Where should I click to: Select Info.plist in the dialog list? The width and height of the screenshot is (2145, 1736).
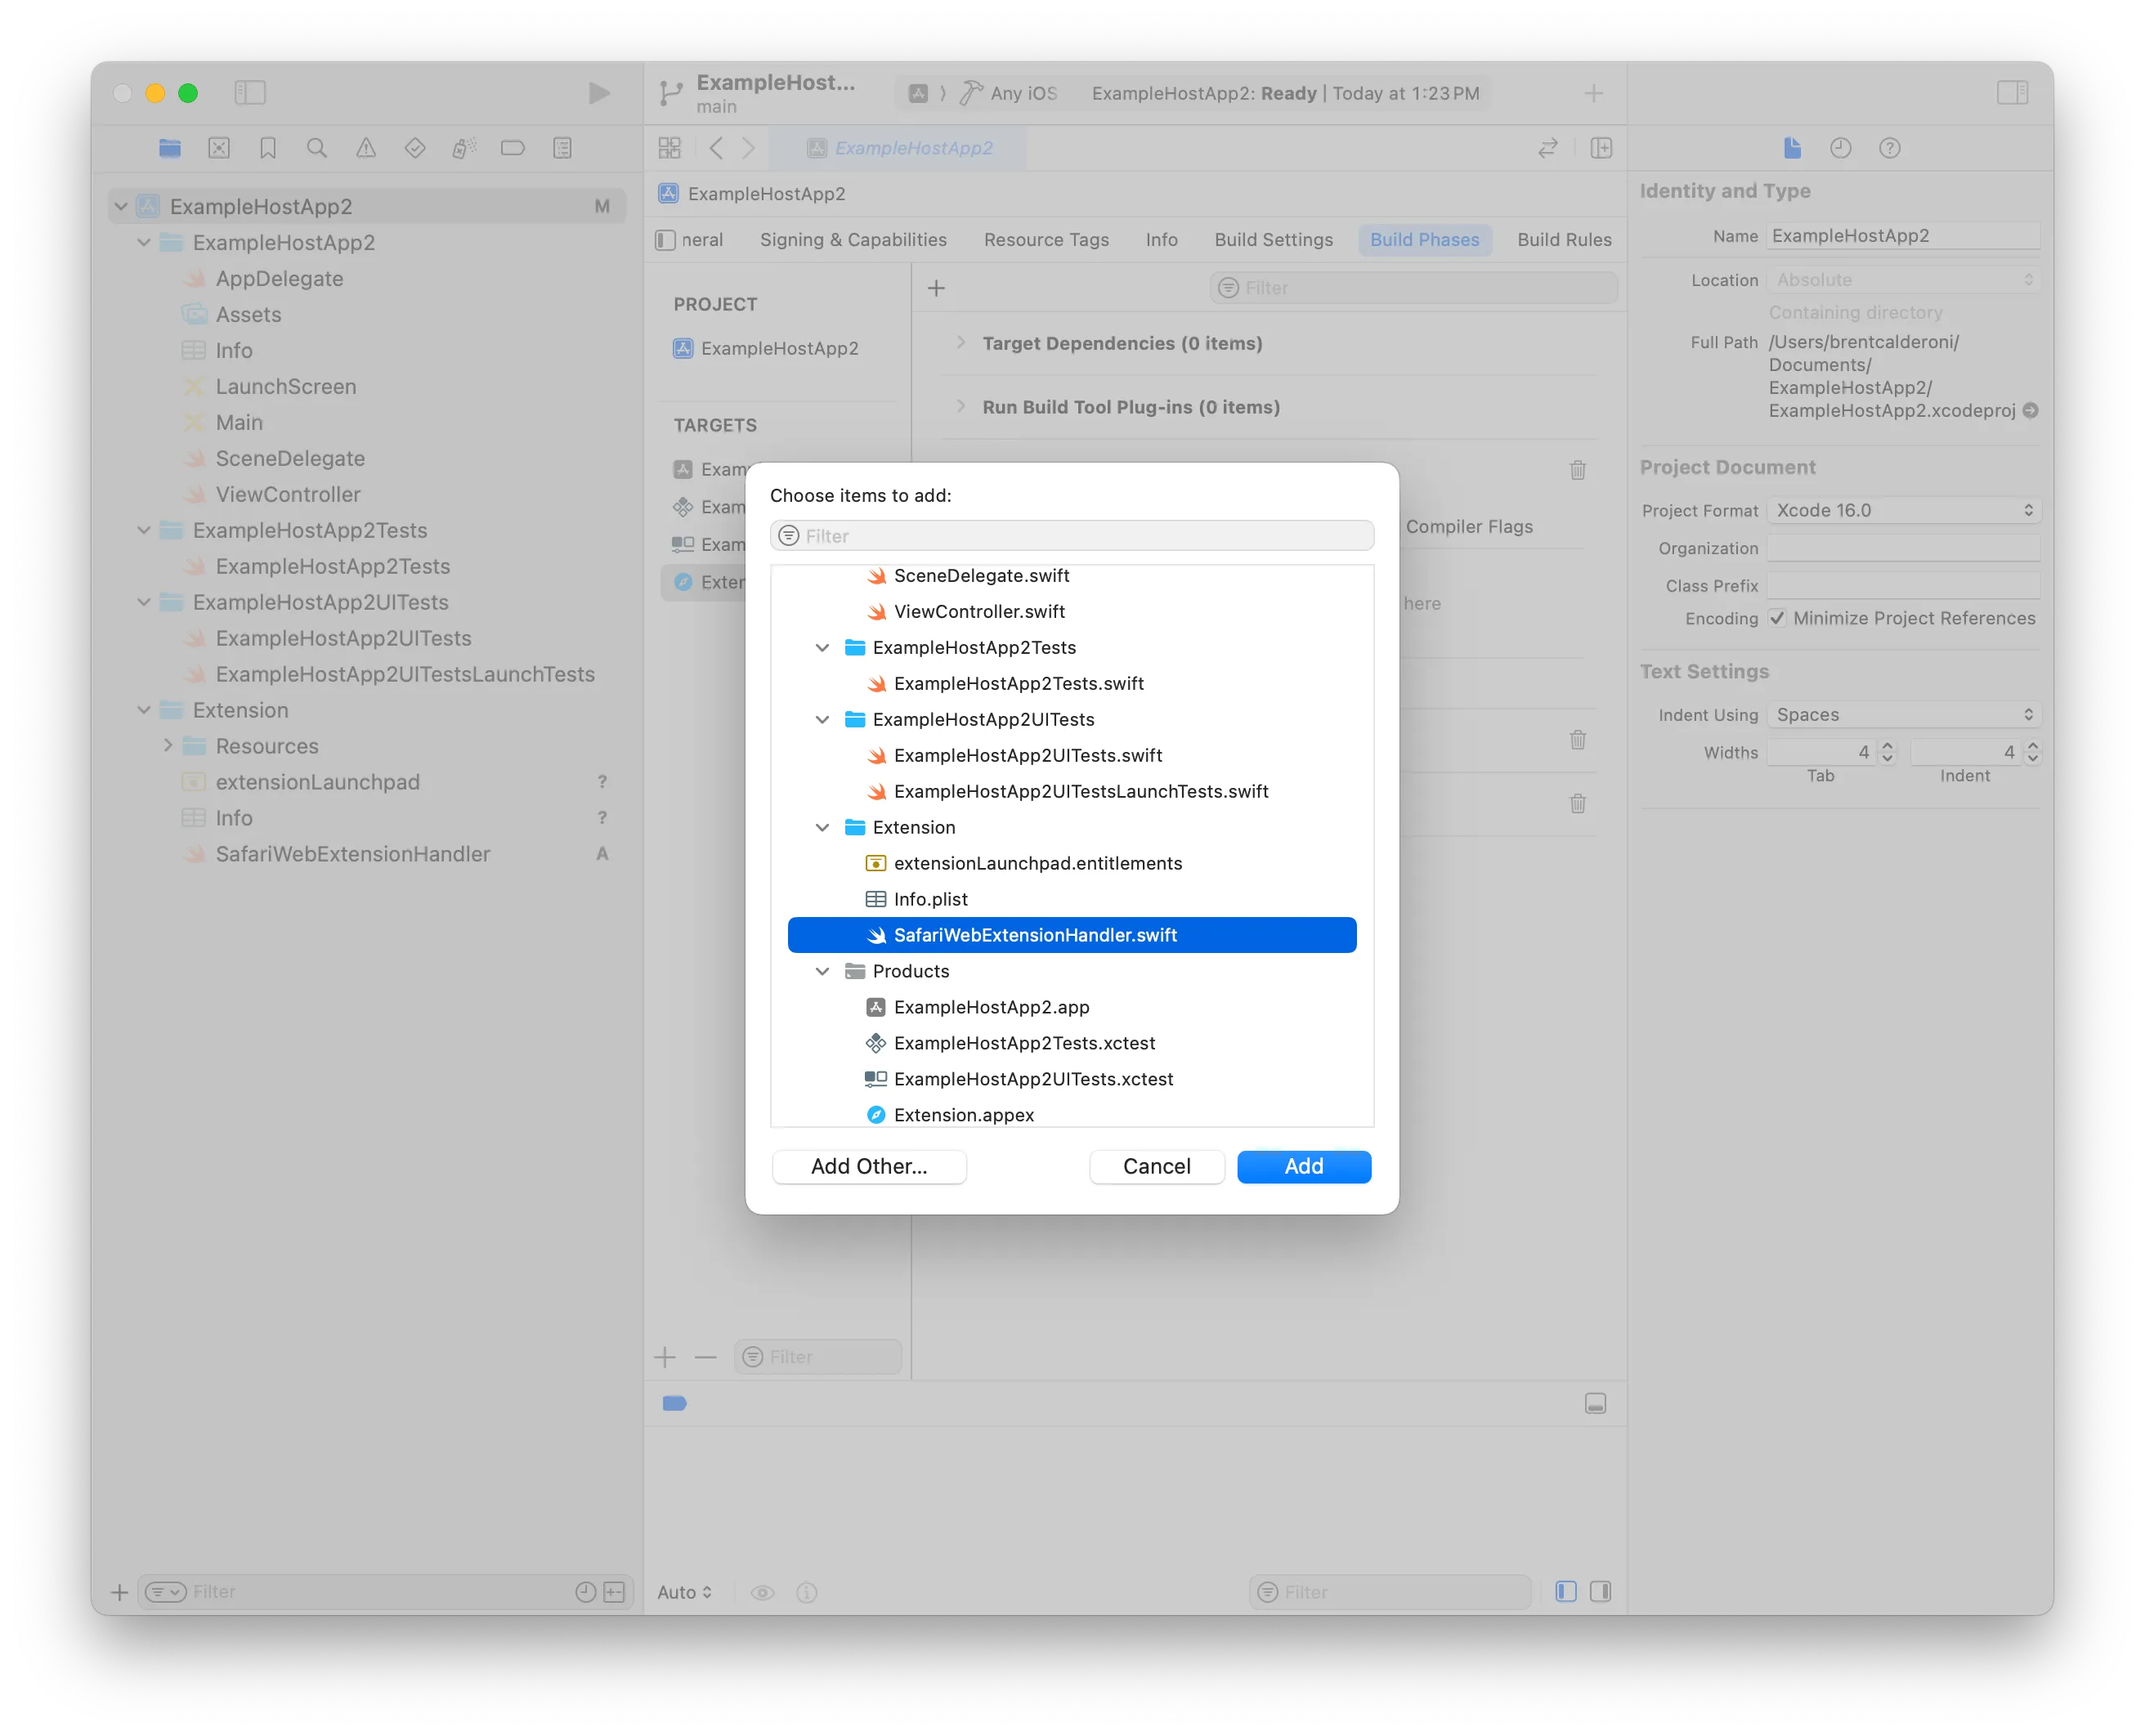[x=1072, y=899]
